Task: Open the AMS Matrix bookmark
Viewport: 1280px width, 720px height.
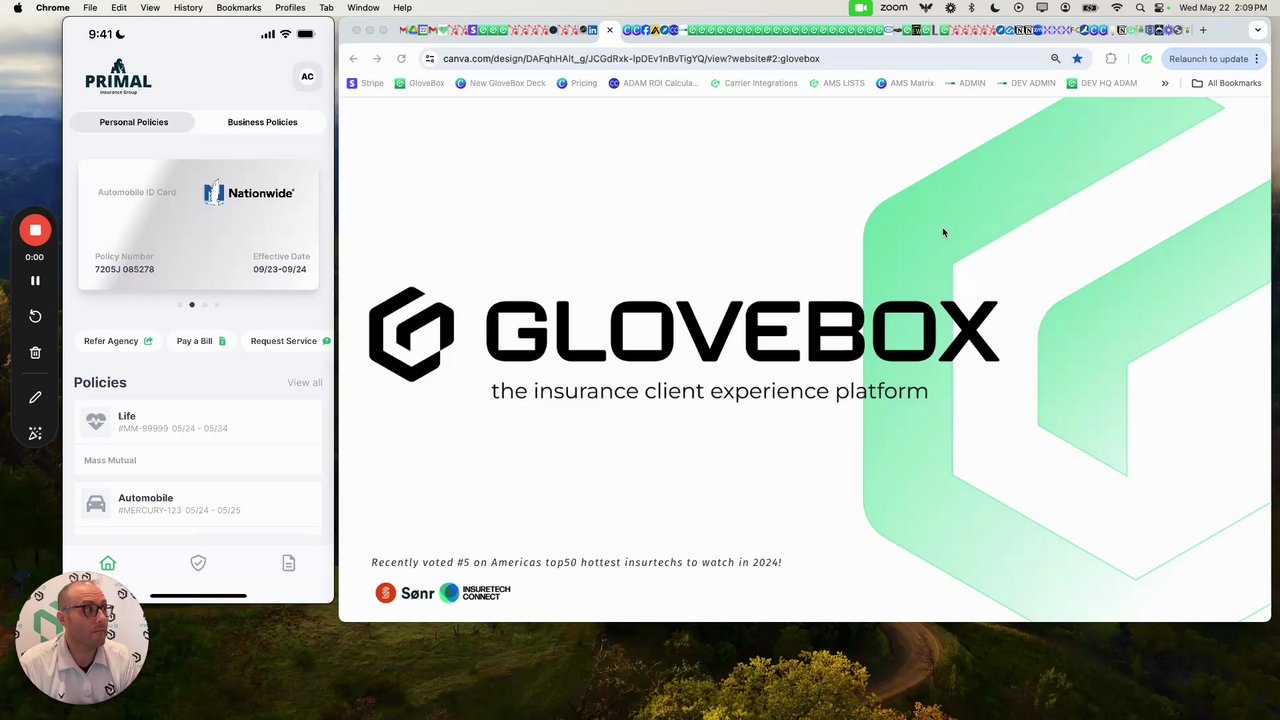Action: [905, 83]
